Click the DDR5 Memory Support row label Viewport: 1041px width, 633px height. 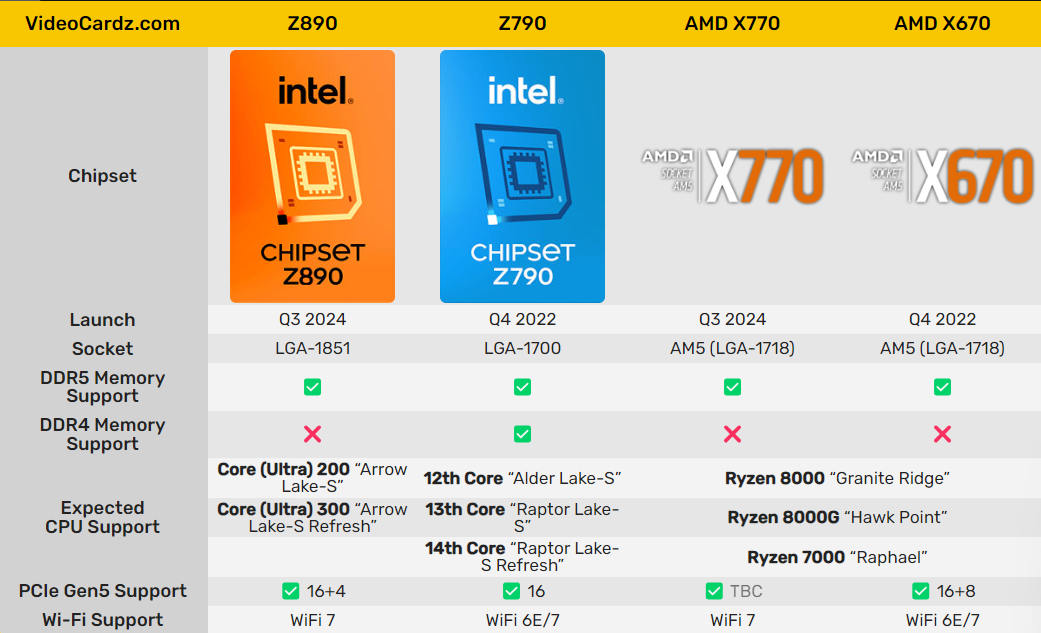102,387
